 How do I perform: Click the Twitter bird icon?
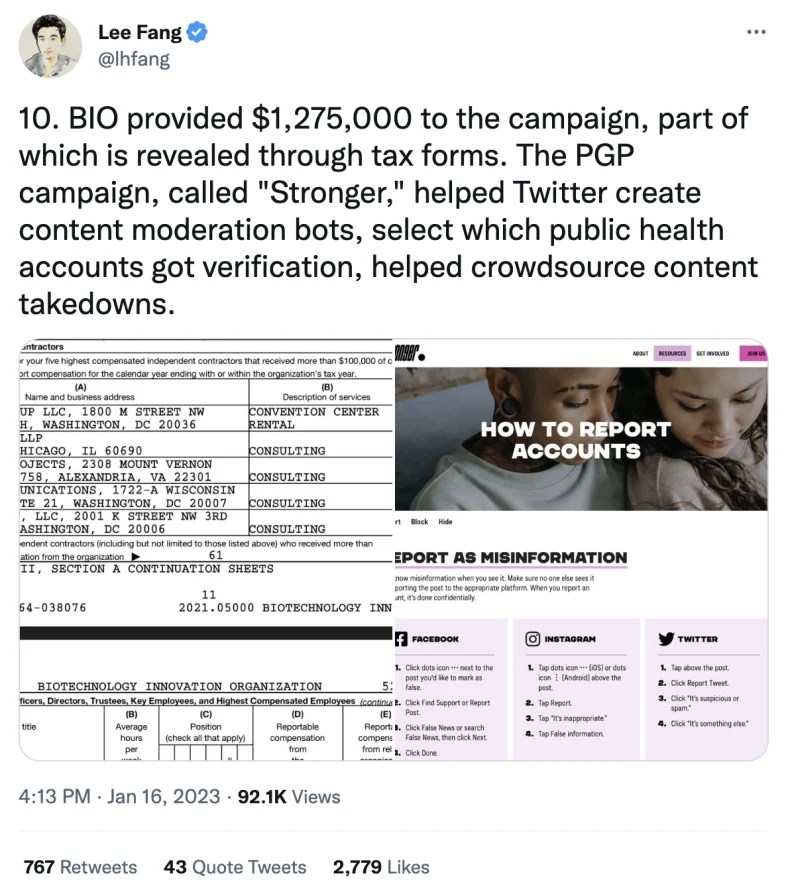pos(666,638)
